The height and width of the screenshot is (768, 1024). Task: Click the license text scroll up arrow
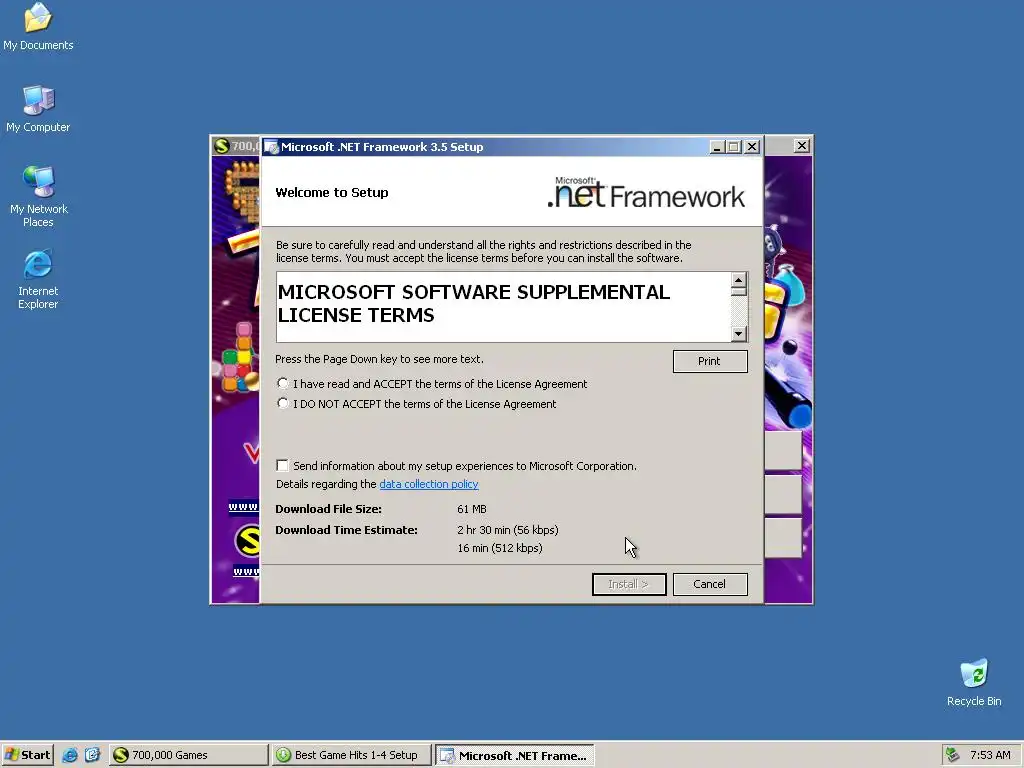(739, 281)
